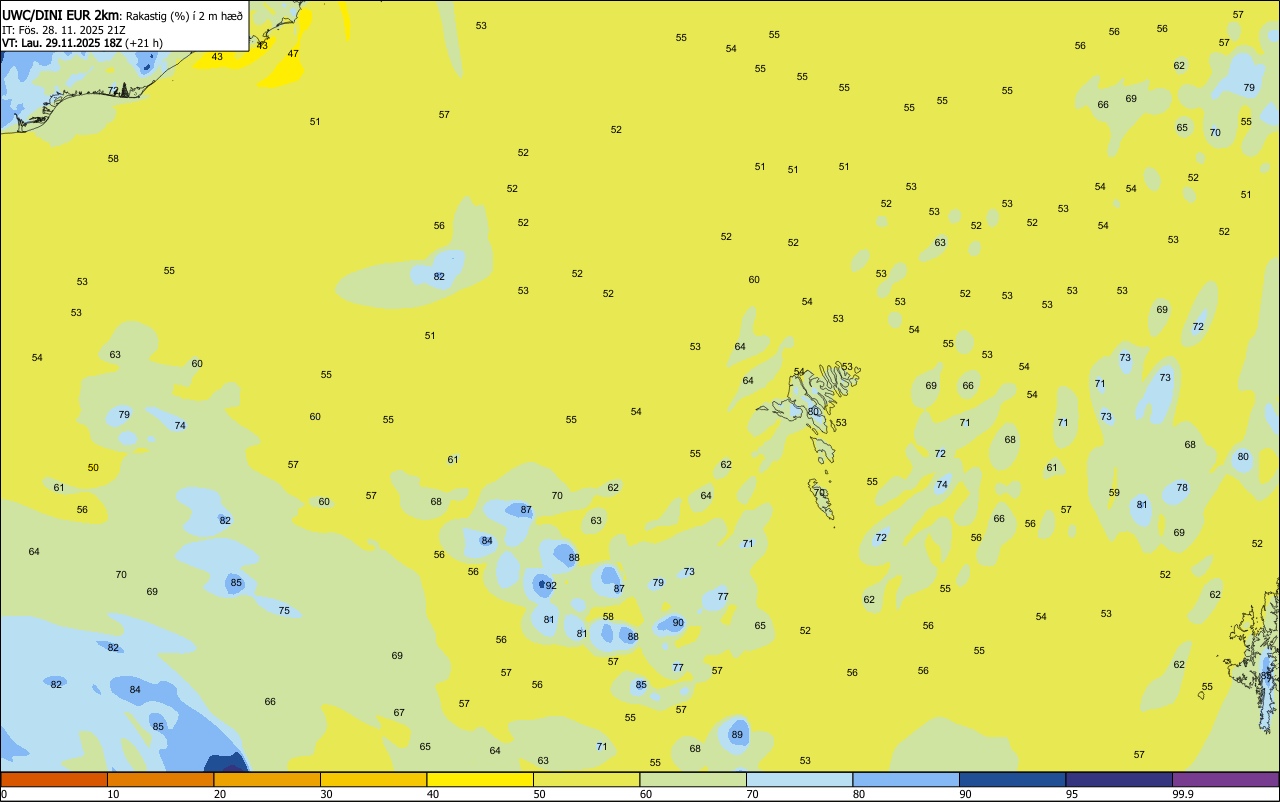Click the humidity value 78 on the map
Screen dimensions: 1280x802
click(x=1182, y=488)
